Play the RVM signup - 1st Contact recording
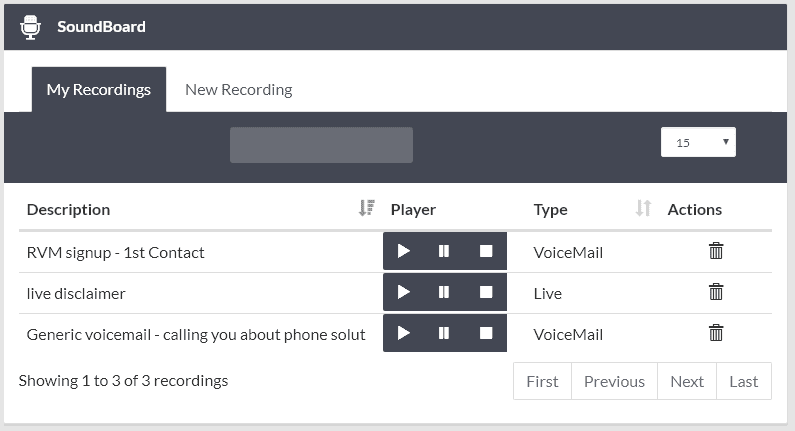Screen dimensions: 795x431 404,251
